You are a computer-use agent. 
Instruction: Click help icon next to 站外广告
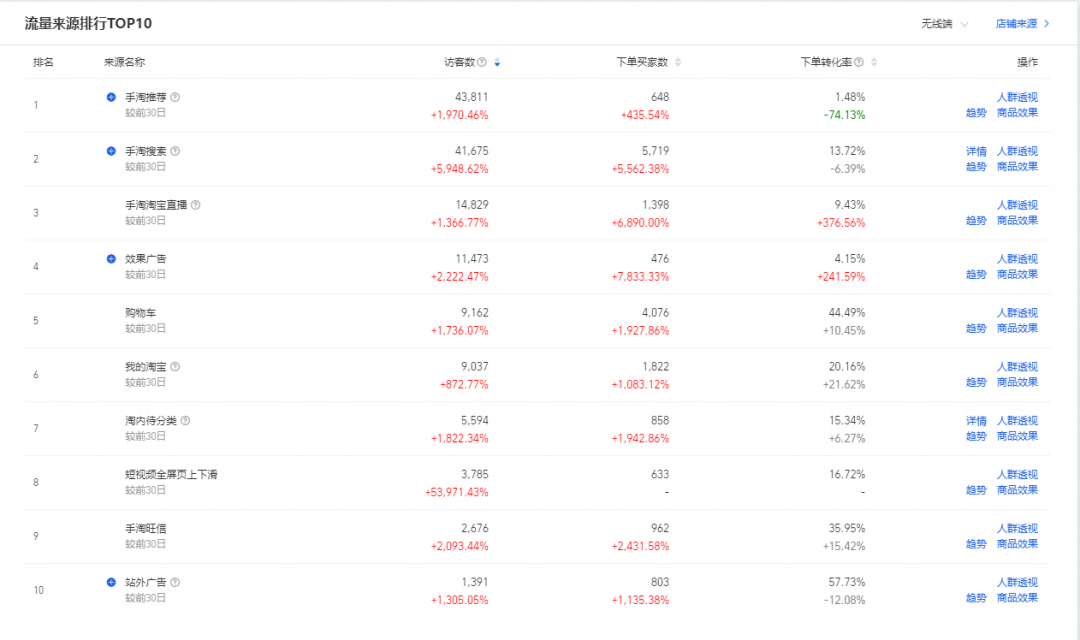tap(175, 582)
